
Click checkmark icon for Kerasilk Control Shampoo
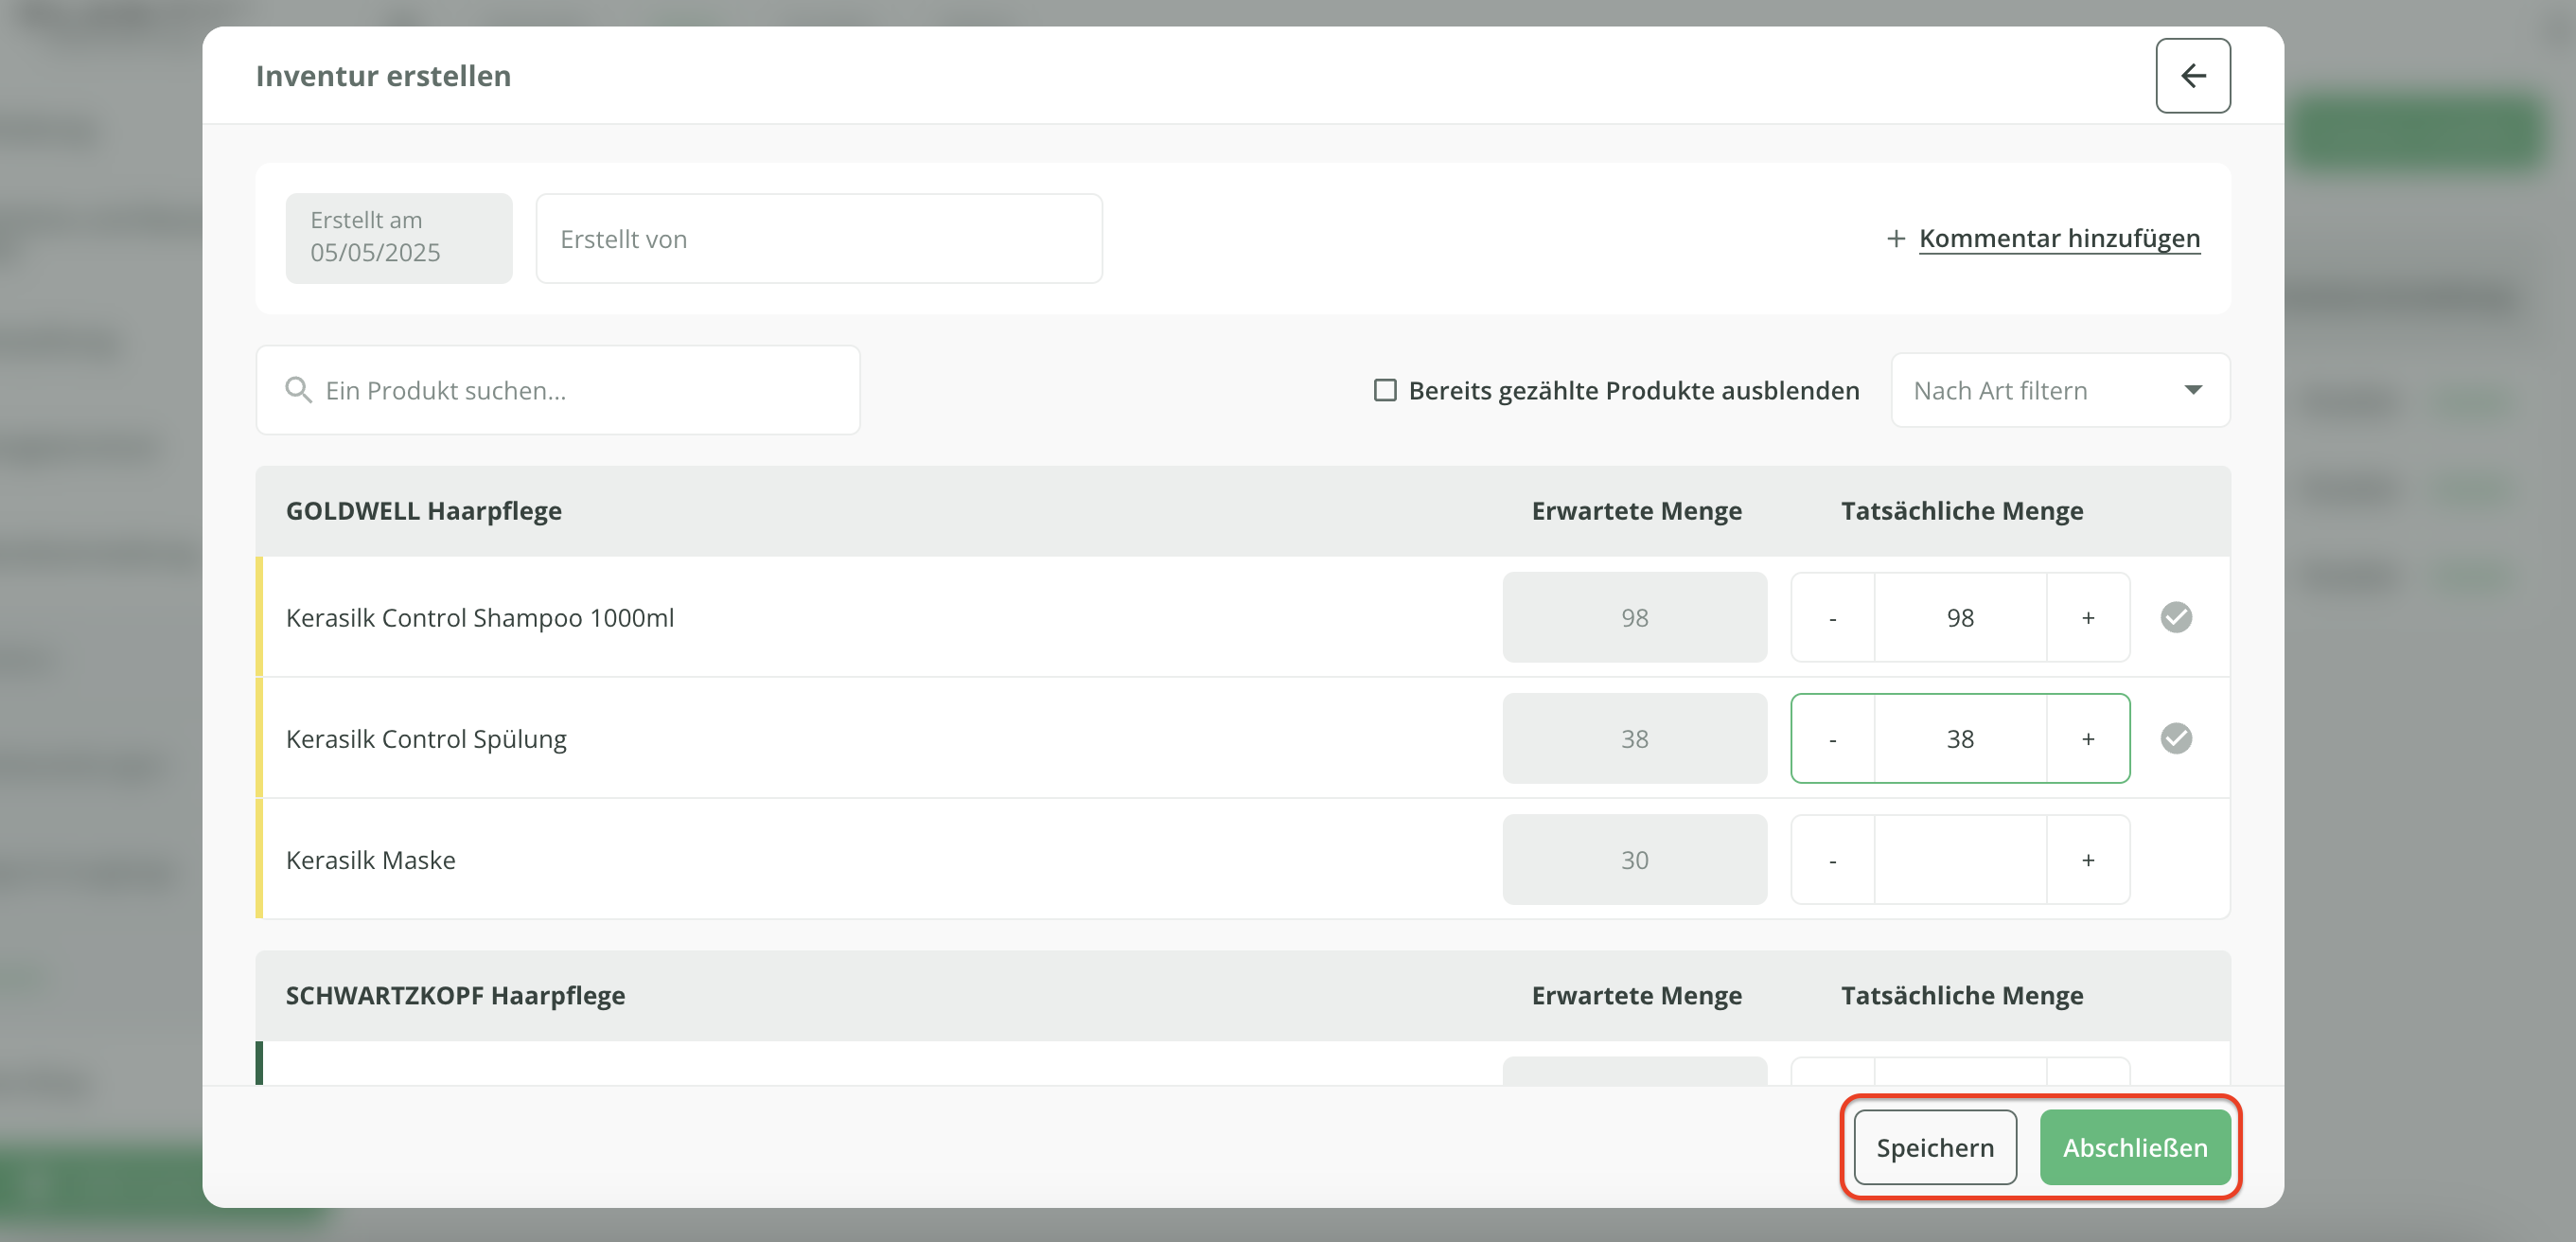pos(2175,617)
